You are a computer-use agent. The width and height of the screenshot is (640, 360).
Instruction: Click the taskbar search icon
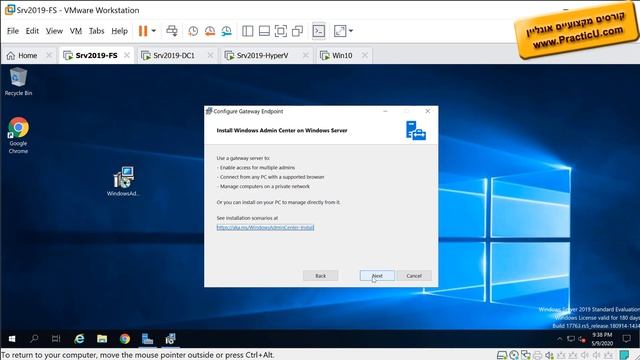(34, 339)
